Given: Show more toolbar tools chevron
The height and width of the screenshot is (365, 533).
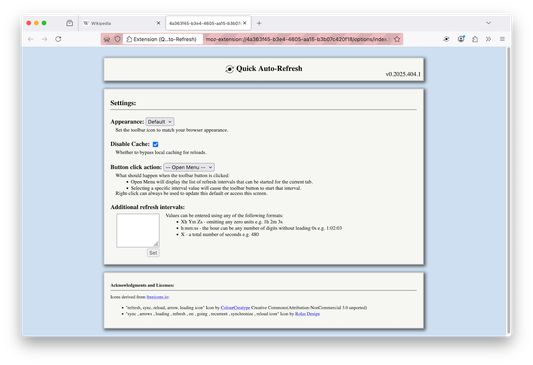Looking at the screenshot, I should [x=488, y=39].
